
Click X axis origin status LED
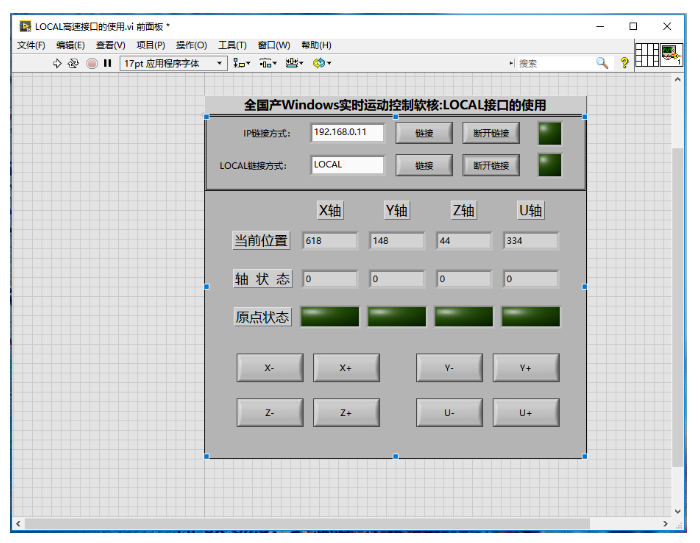330,317
